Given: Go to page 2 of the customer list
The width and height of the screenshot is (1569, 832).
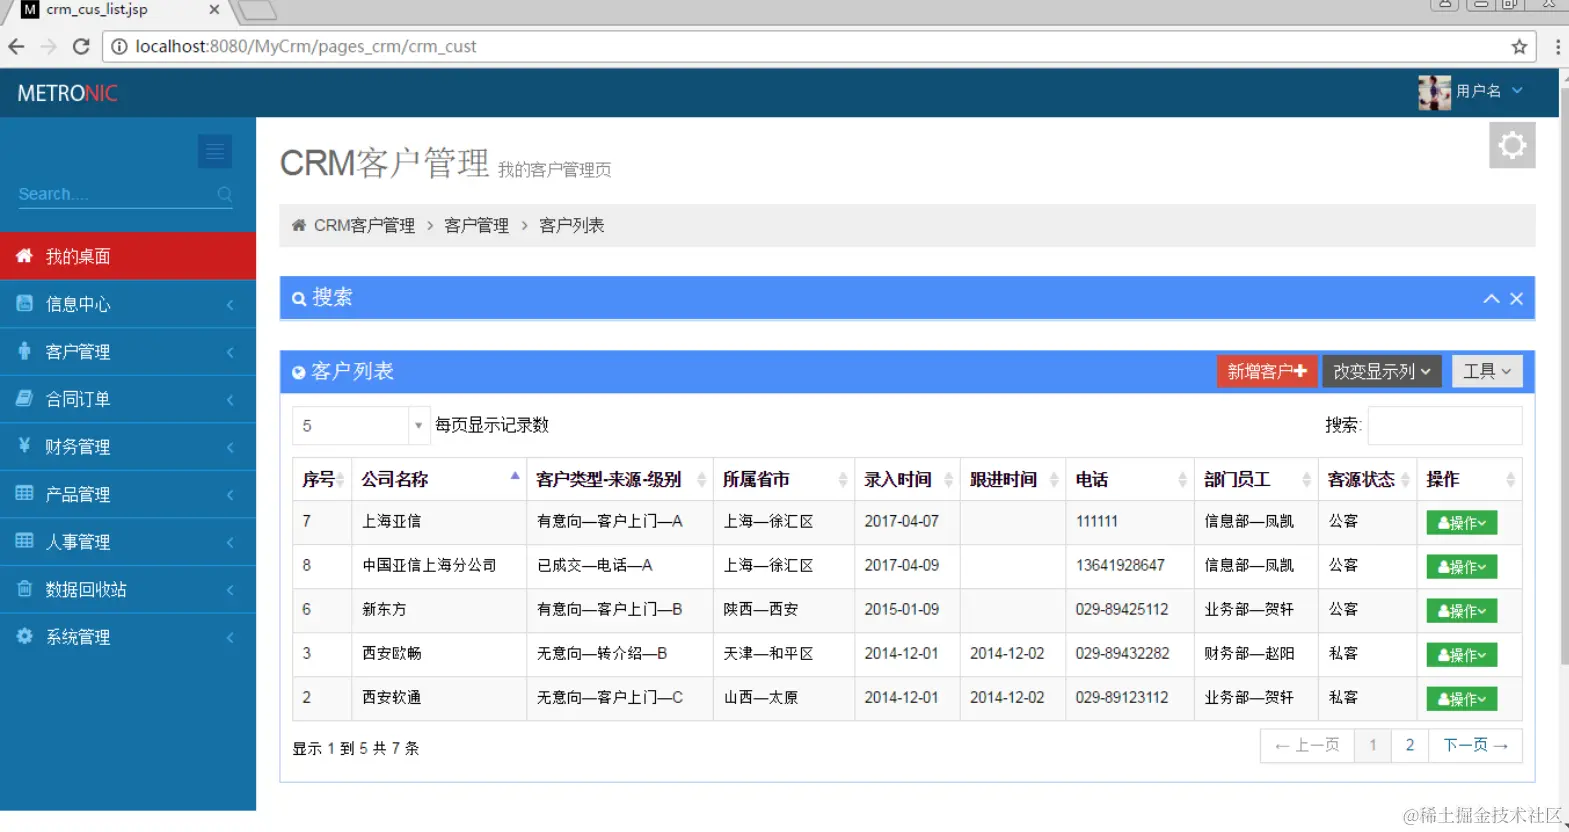Looking at the screenshot, I should pyautogui.click(x=1410, y=745).
